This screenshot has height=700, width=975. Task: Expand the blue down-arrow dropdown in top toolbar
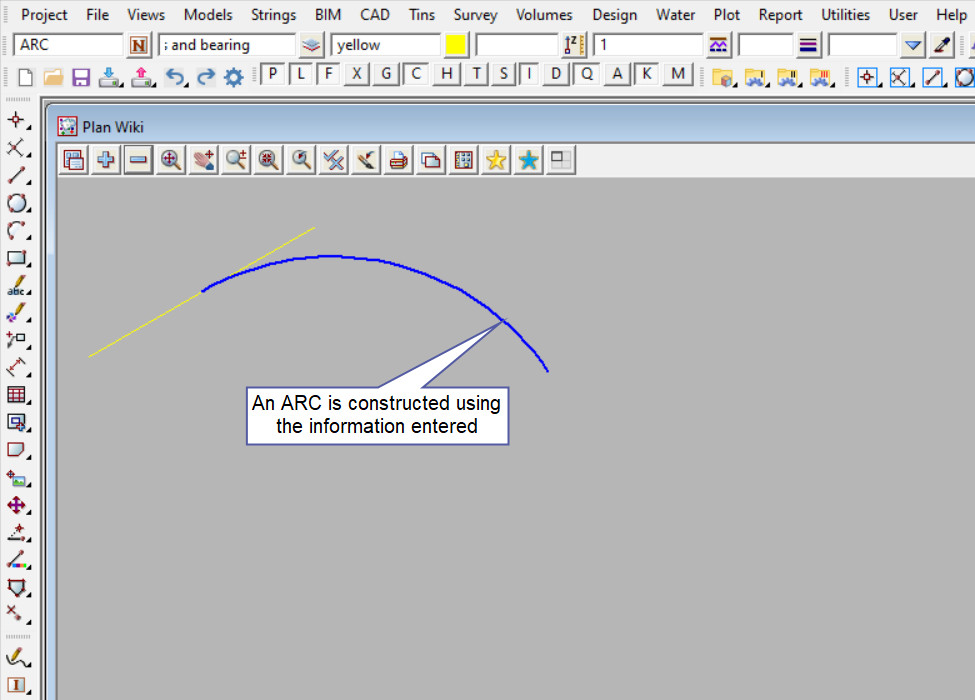pyautogui.click(x=912, y=45)
